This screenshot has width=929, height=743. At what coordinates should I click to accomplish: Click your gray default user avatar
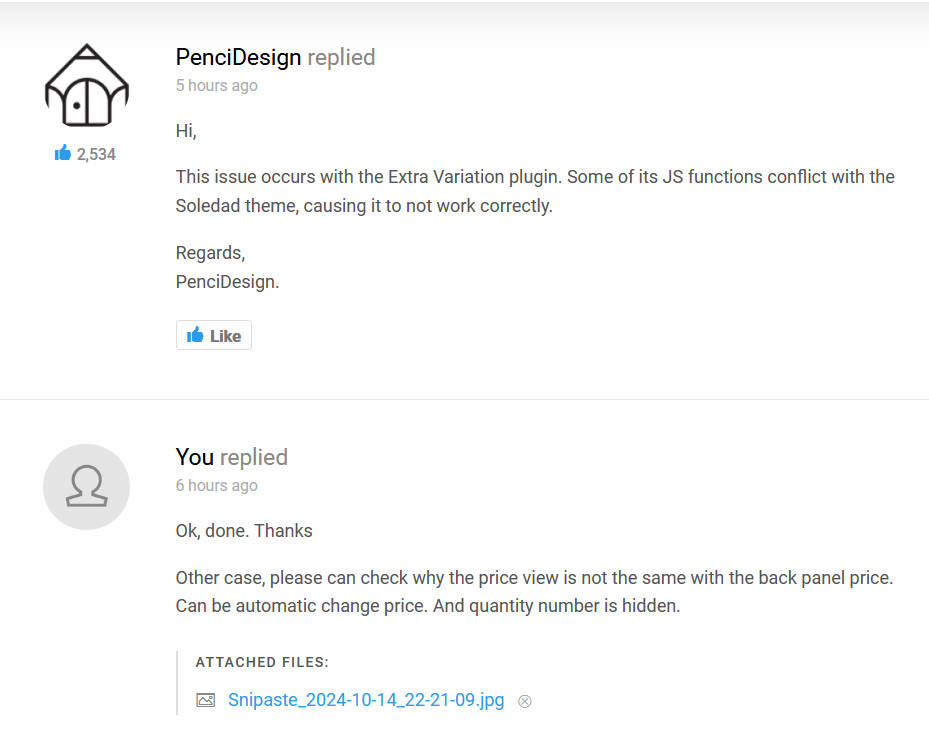pyautogui.click(x=87, y=486)
